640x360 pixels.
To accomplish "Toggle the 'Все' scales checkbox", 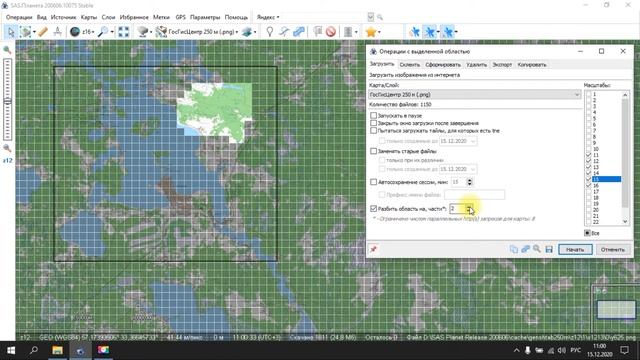I will coord(587,233).
